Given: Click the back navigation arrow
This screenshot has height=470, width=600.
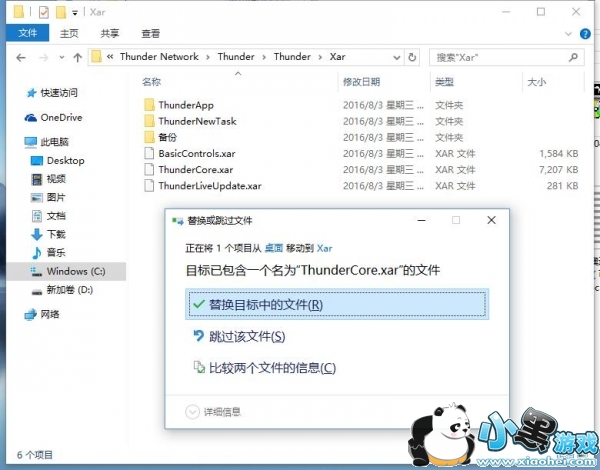Looking at the screenshot, I should [21, 57].
